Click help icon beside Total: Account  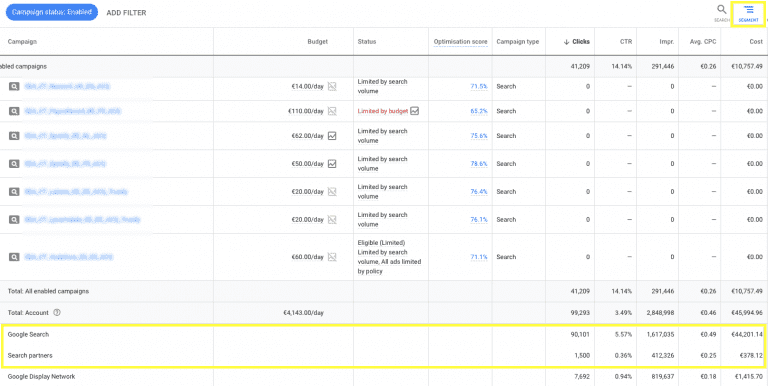[x=57, y=313]
